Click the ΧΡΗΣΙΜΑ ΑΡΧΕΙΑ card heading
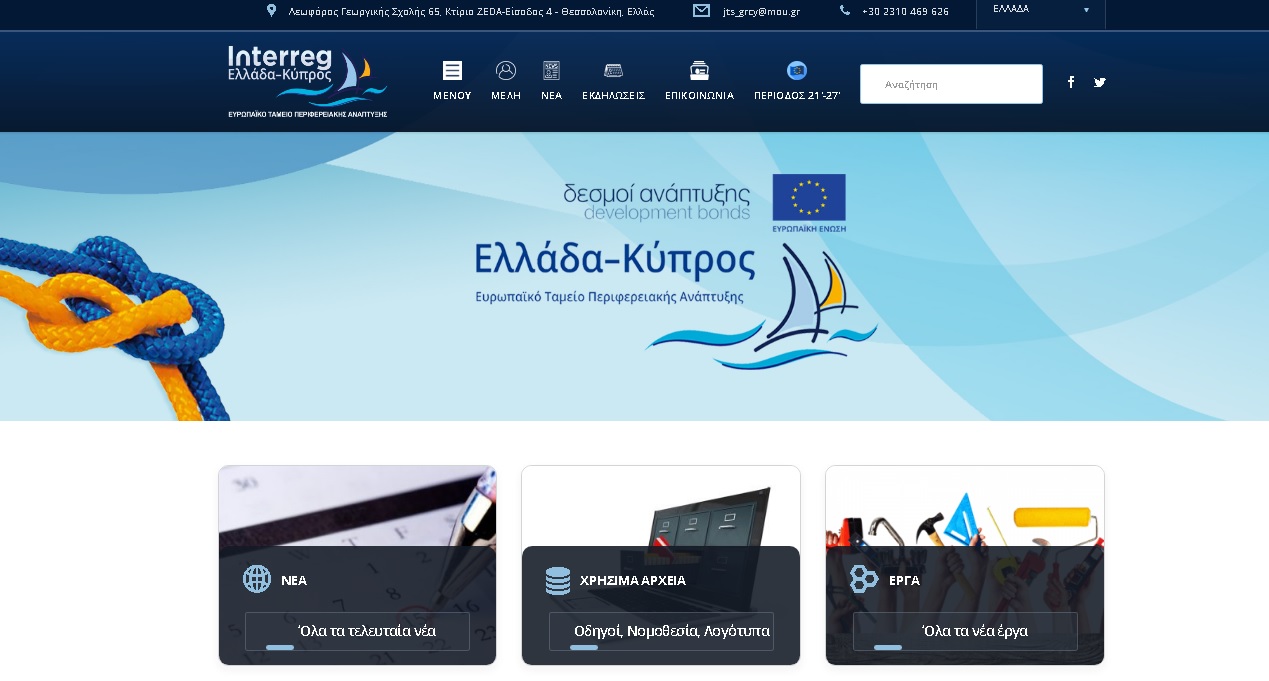 tap(633, 580)
